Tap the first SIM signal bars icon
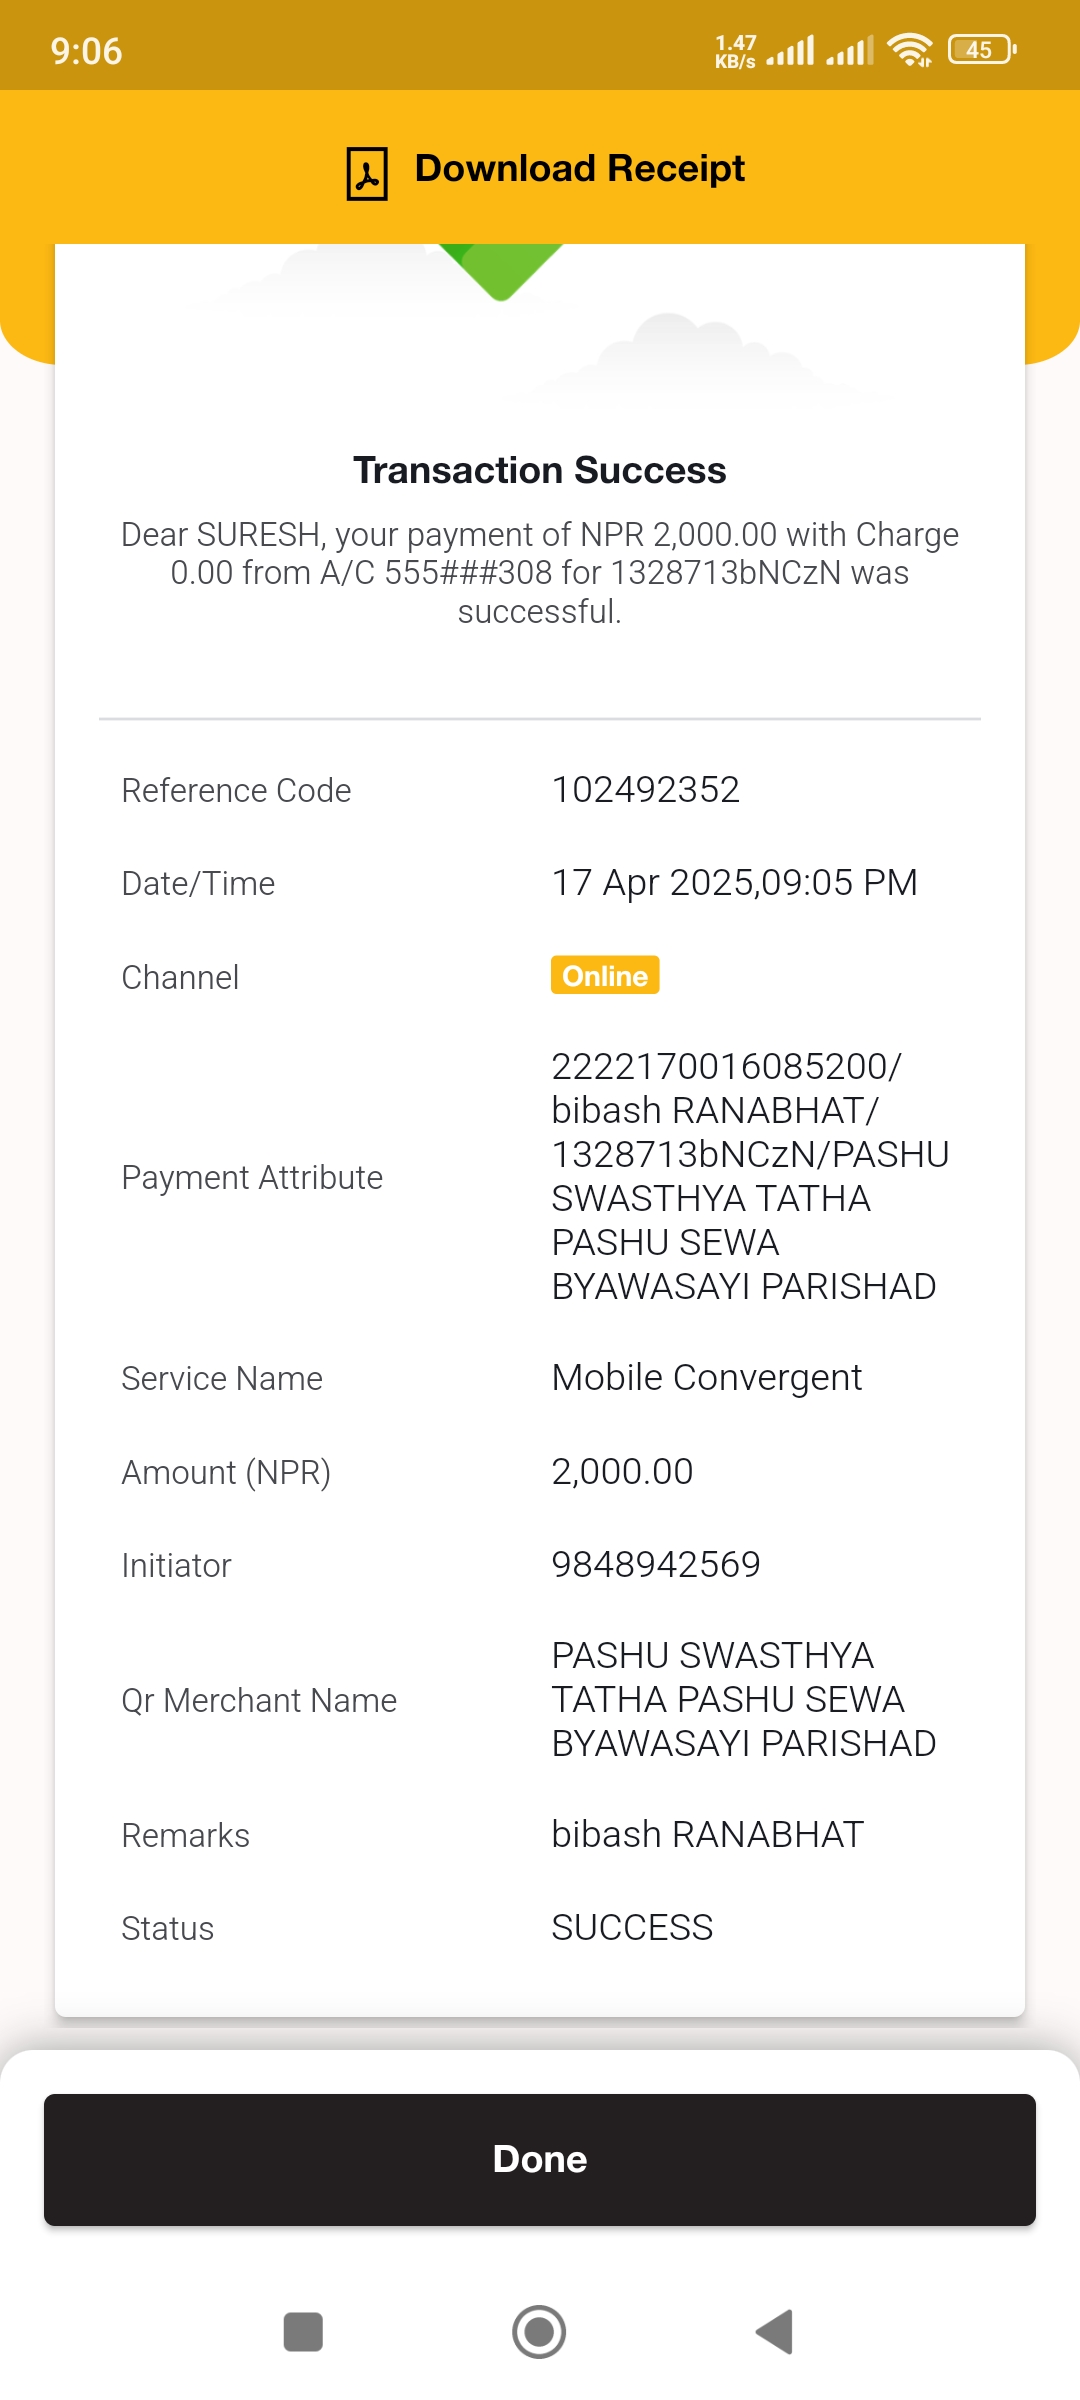This screenshot has width=1080, height=2400. [x=790, y=50]
